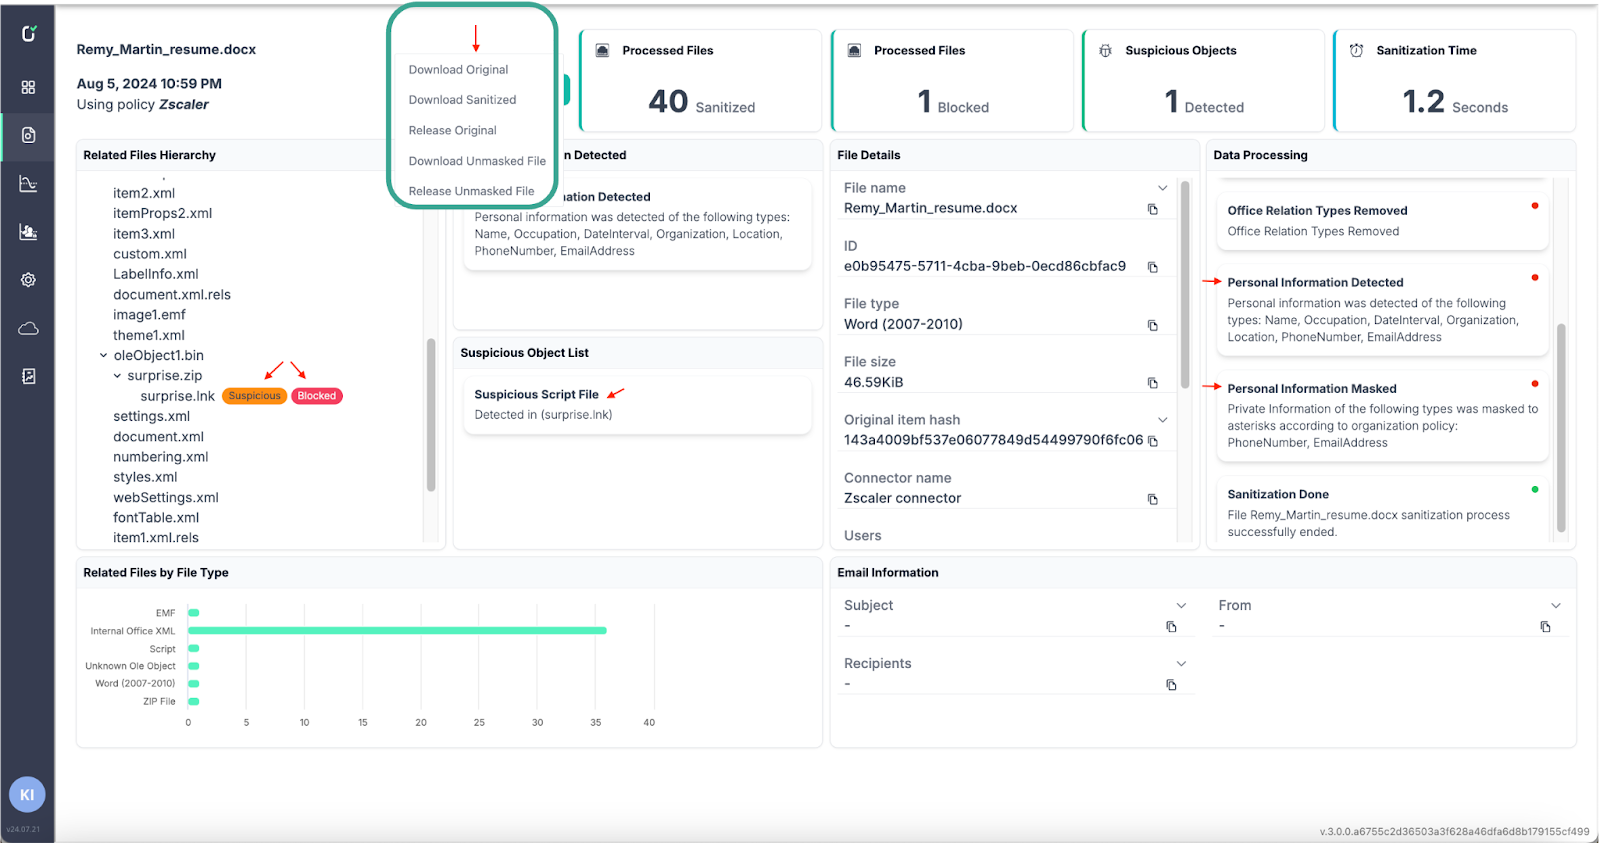Copy the file ID value
The width and height of the screenshot is (1600, 843).
point(1152,267)
